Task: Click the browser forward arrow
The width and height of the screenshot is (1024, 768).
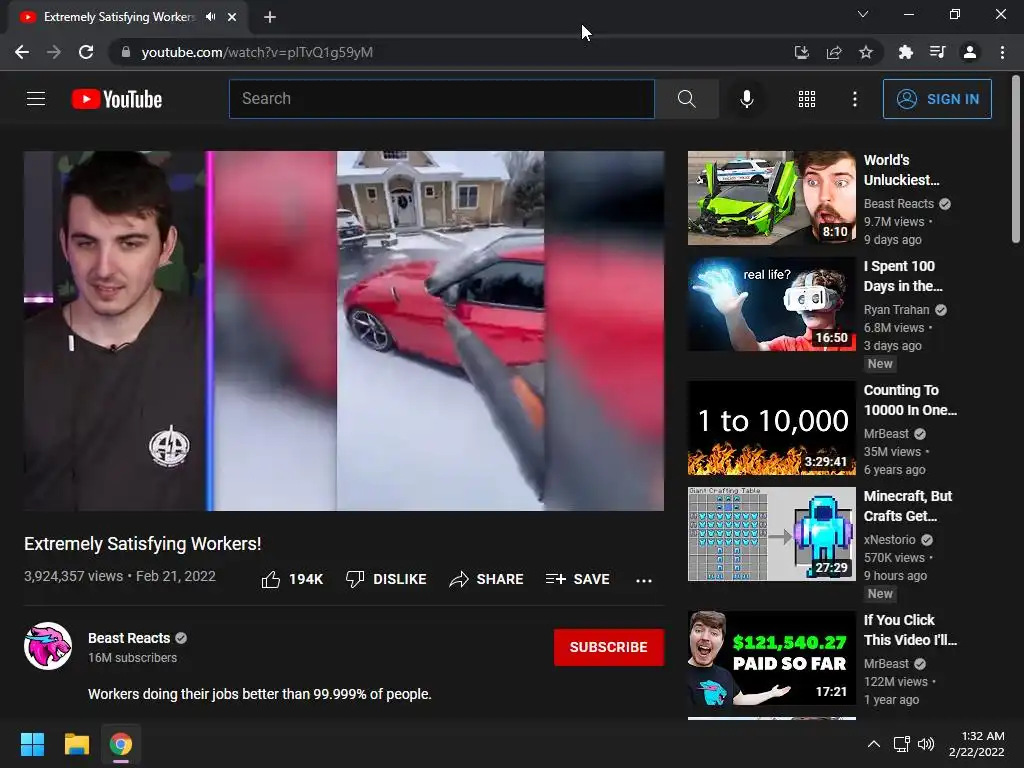Action: pyautogui.click(x=54, y=52)
